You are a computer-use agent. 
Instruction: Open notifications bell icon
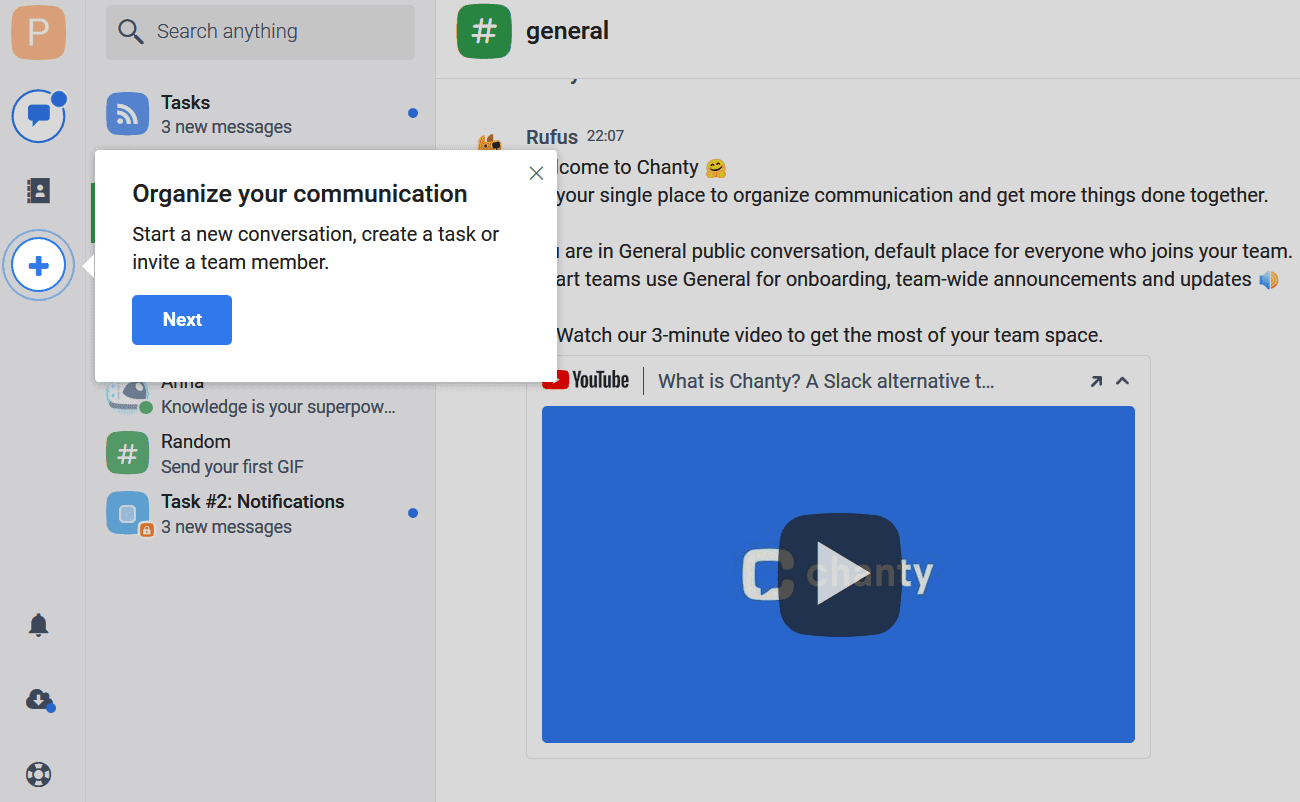[38, 625]
